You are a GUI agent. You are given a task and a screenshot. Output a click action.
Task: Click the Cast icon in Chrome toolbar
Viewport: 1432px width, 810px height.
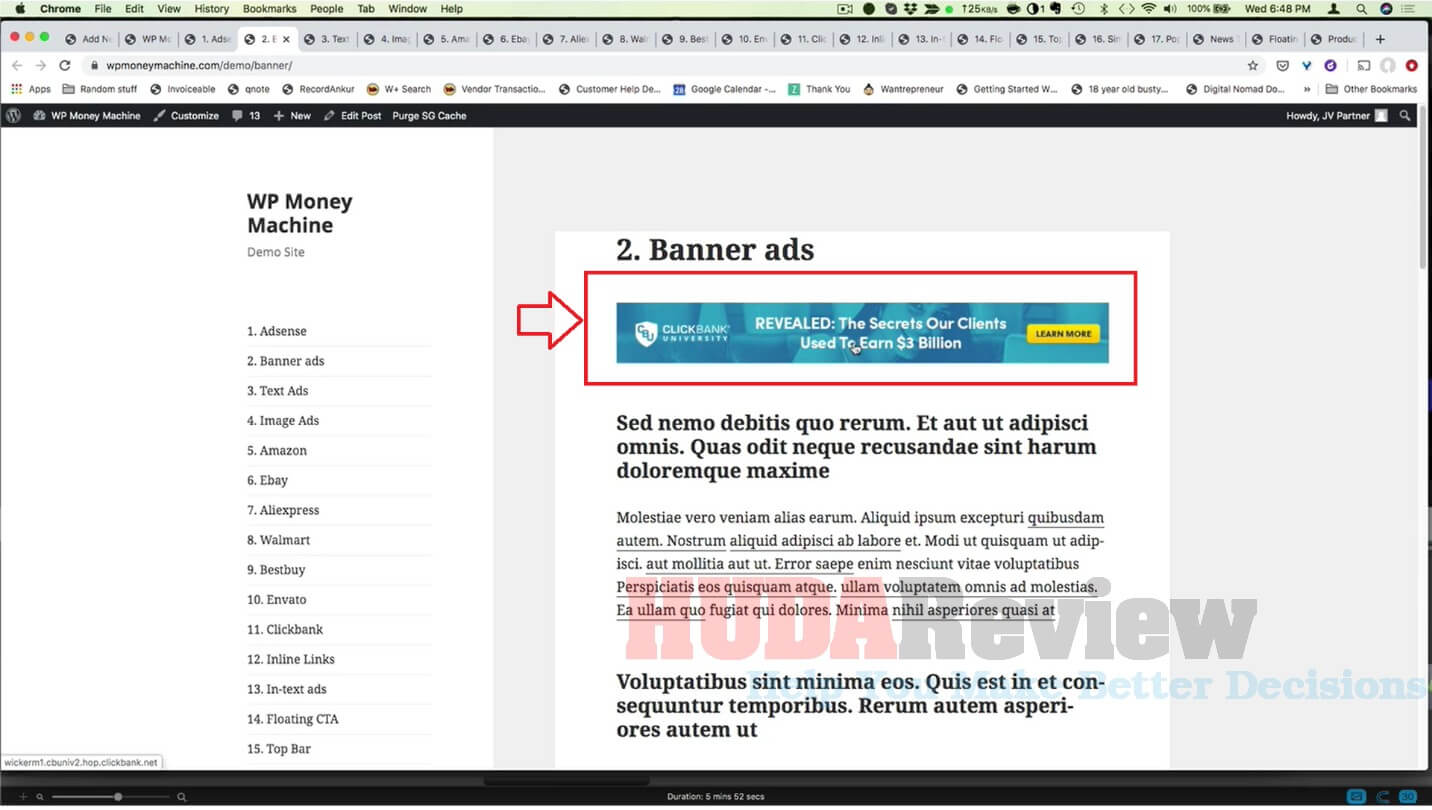(1364, 65)
